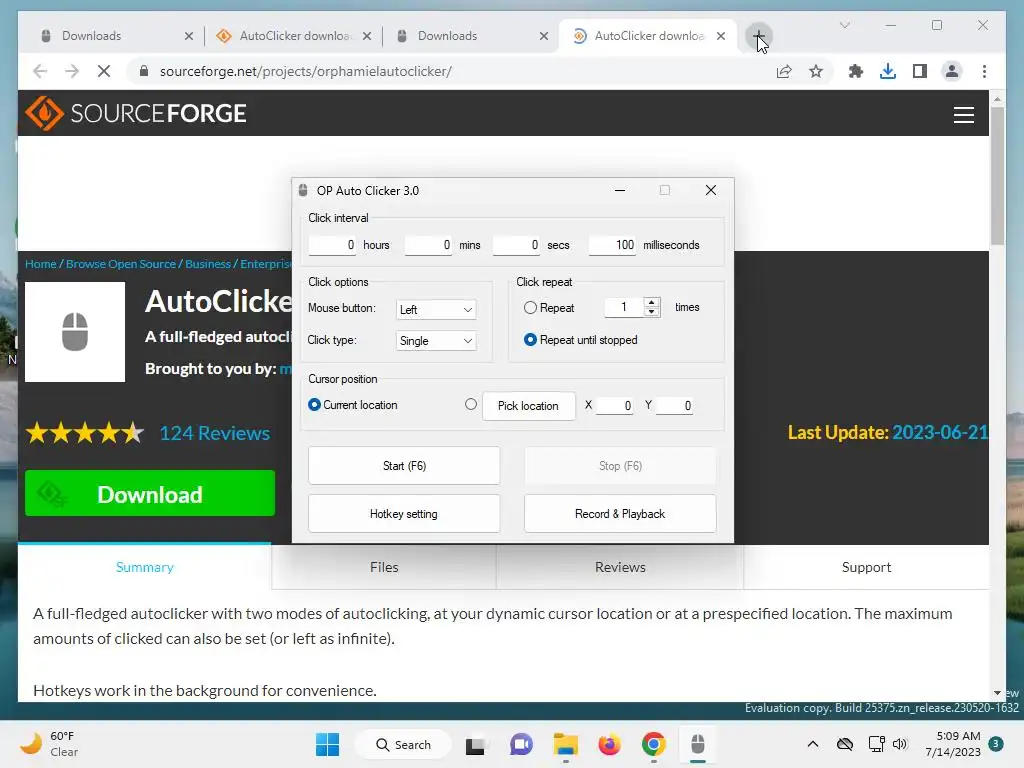Click the mins input field
This screenshot has width=1024, height=768.
[428, 245]
